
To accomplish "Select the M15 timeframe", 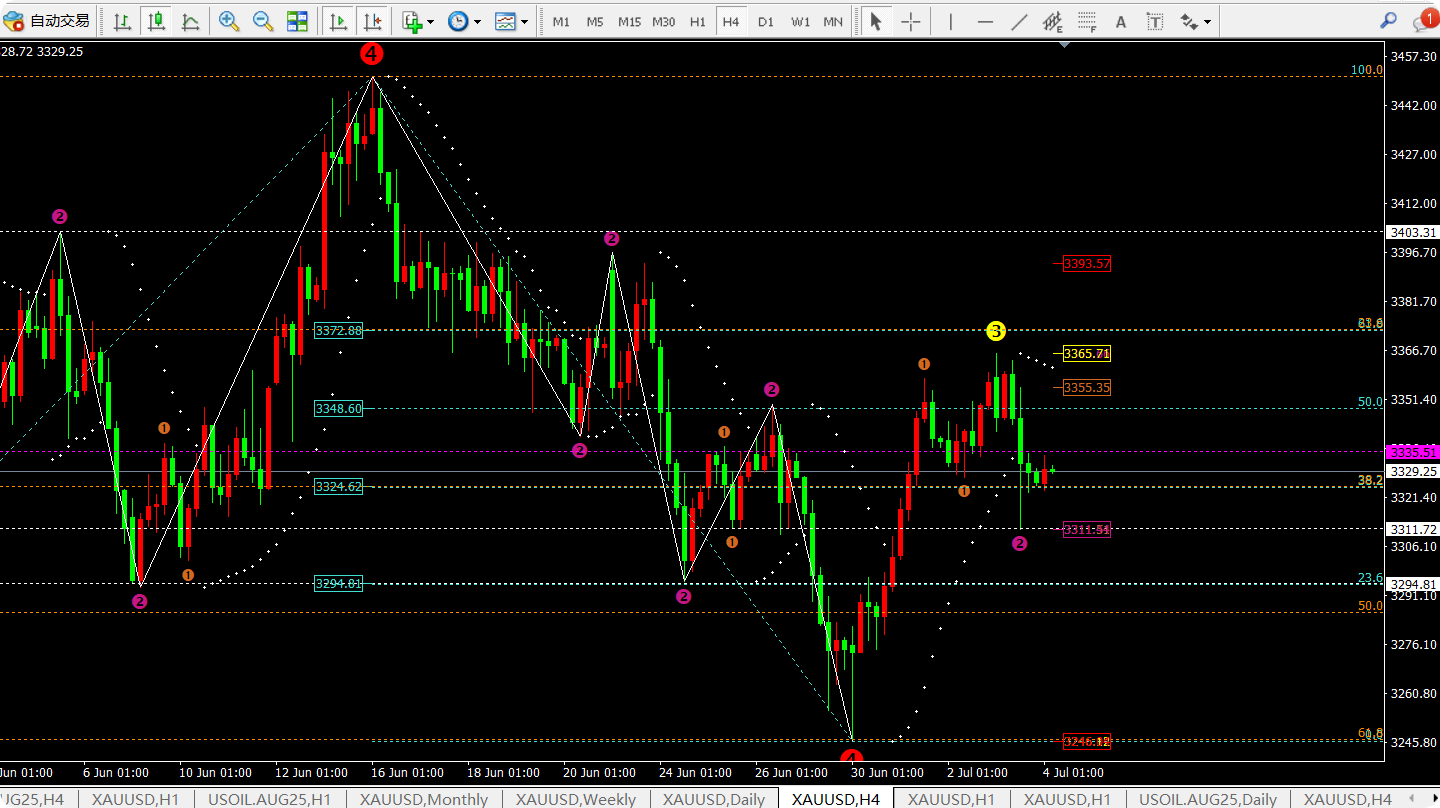I will (629, 21).
